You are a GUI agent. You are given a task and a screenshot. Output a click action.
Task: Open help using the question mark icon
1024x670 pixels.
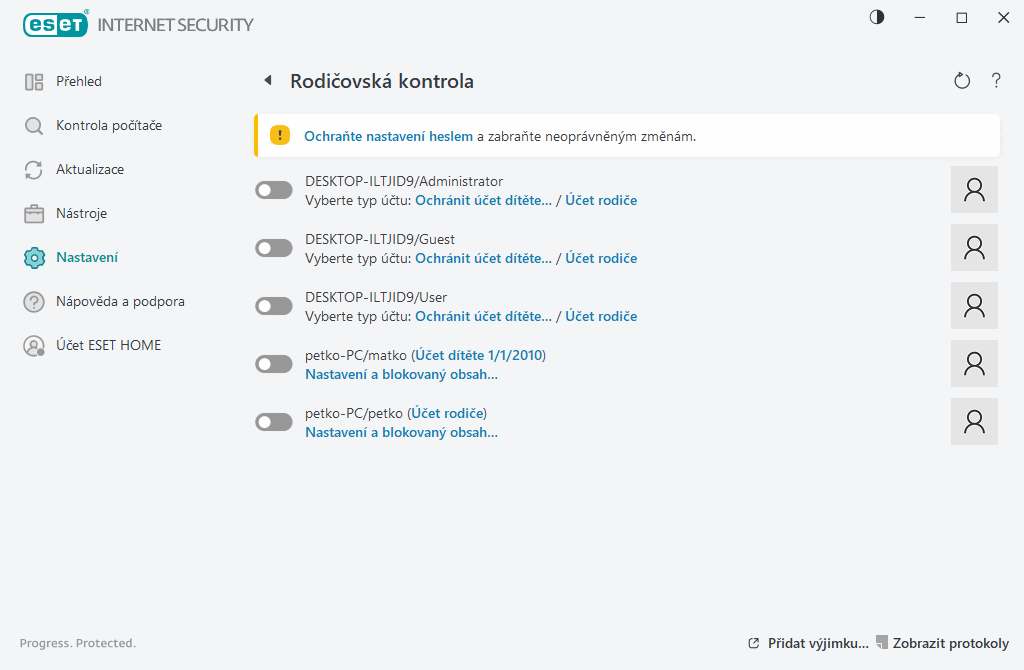pos(996,81)
